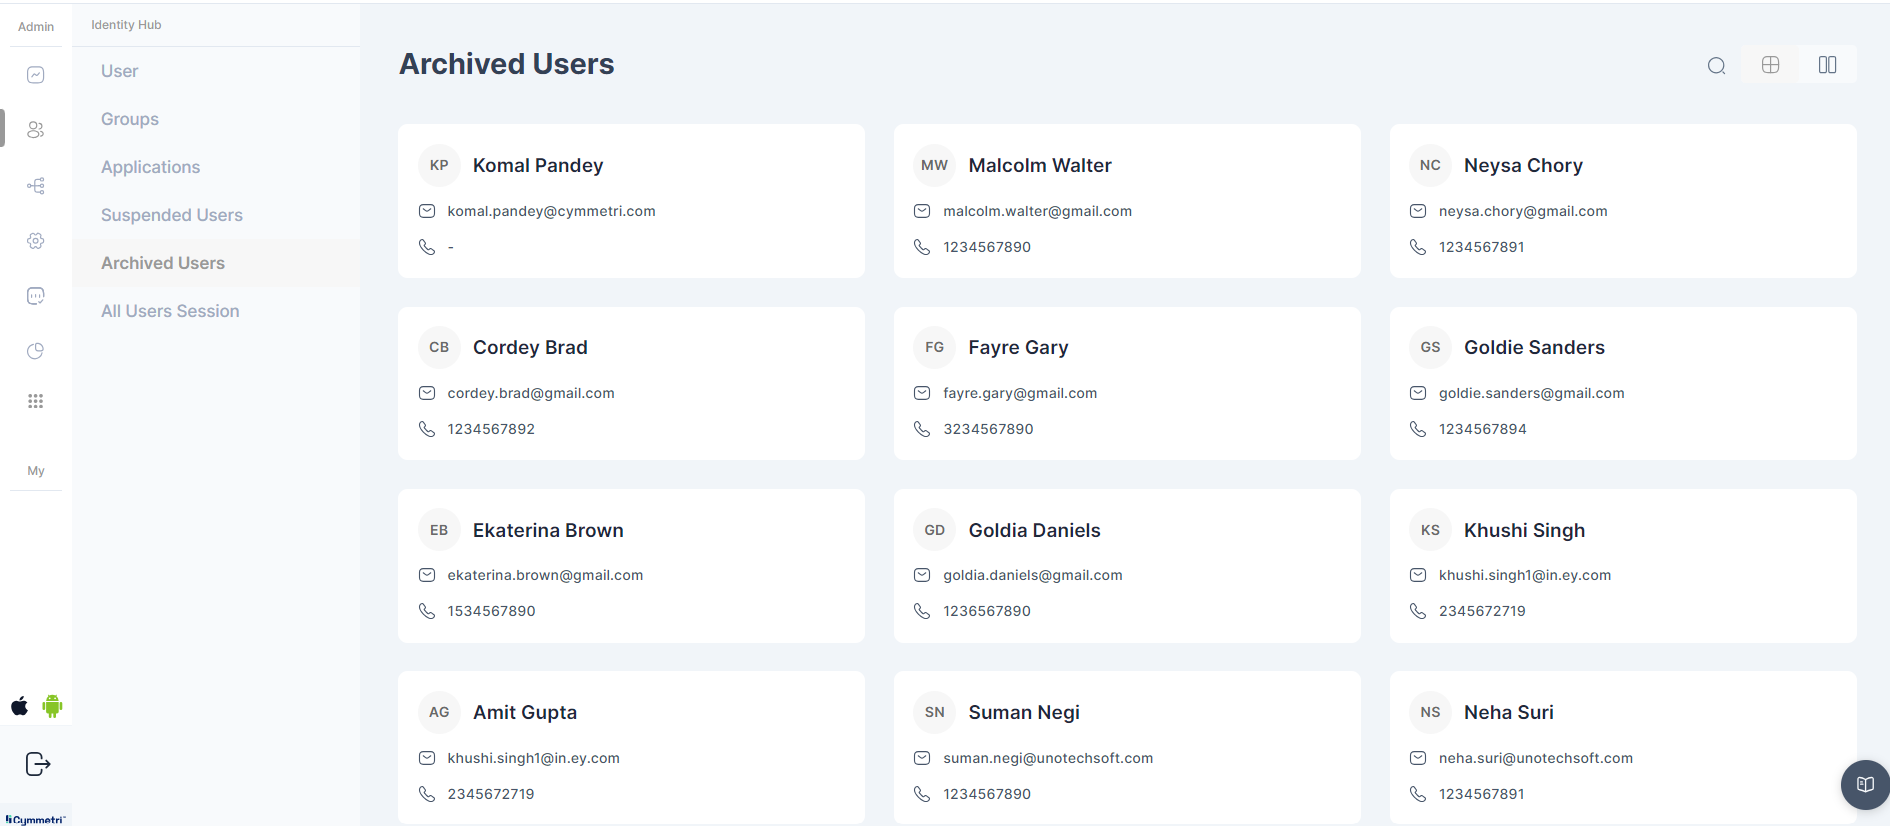The height and width of the screenshot is (826, 1890).
Task: Click the logout icon
Action: (x=37, y=764)
